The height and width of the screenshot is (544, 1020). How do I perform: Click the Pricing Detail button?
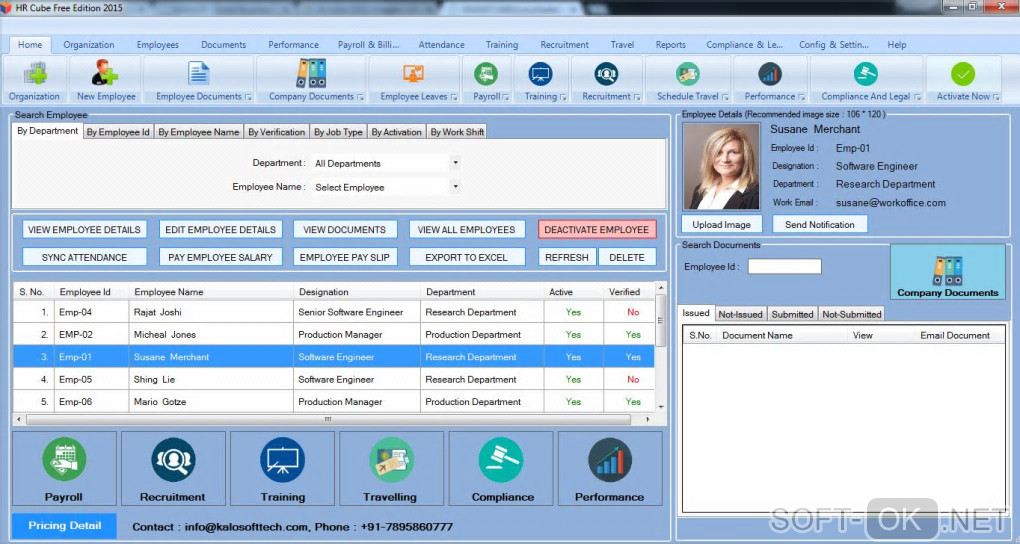(64, 526)
